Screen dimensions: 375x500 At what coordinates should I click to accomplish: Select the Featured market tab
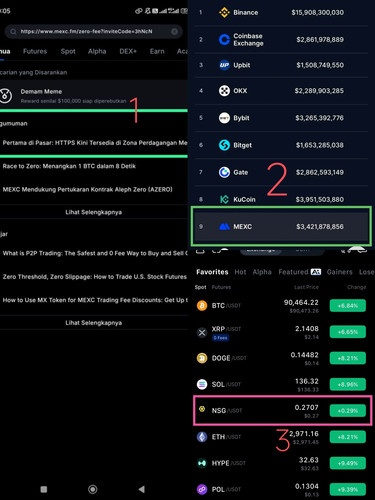pyautogui.click(x=293, y=272)
